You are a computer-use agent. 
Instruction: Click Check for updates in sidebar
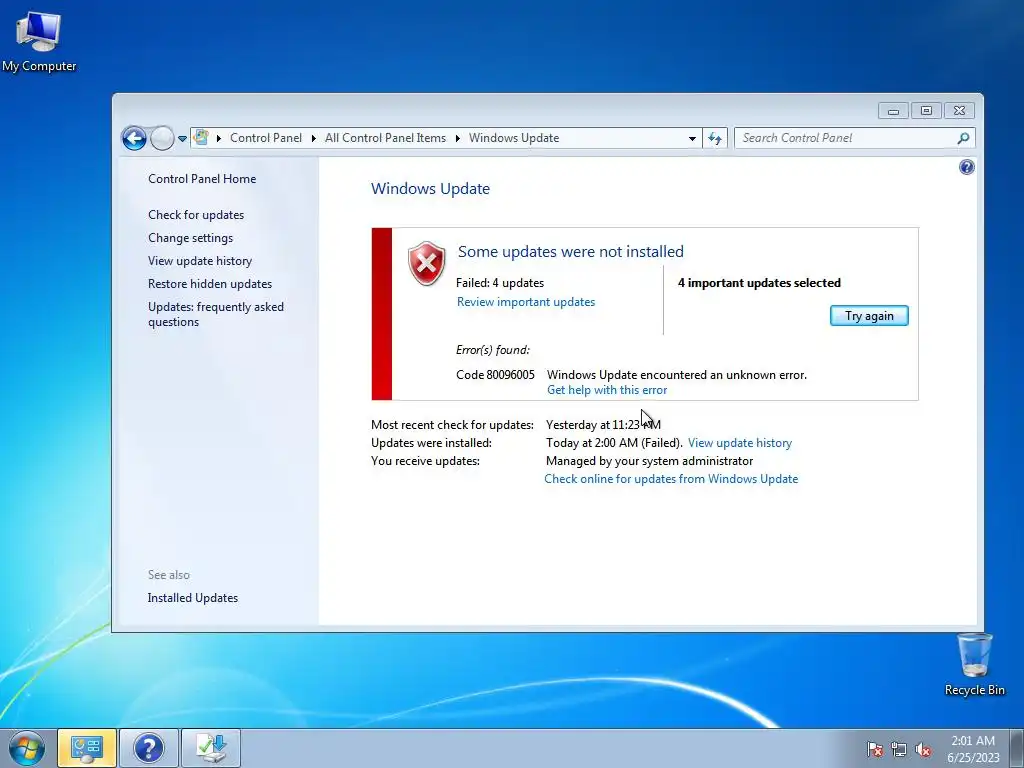click(x=196, y=215)
